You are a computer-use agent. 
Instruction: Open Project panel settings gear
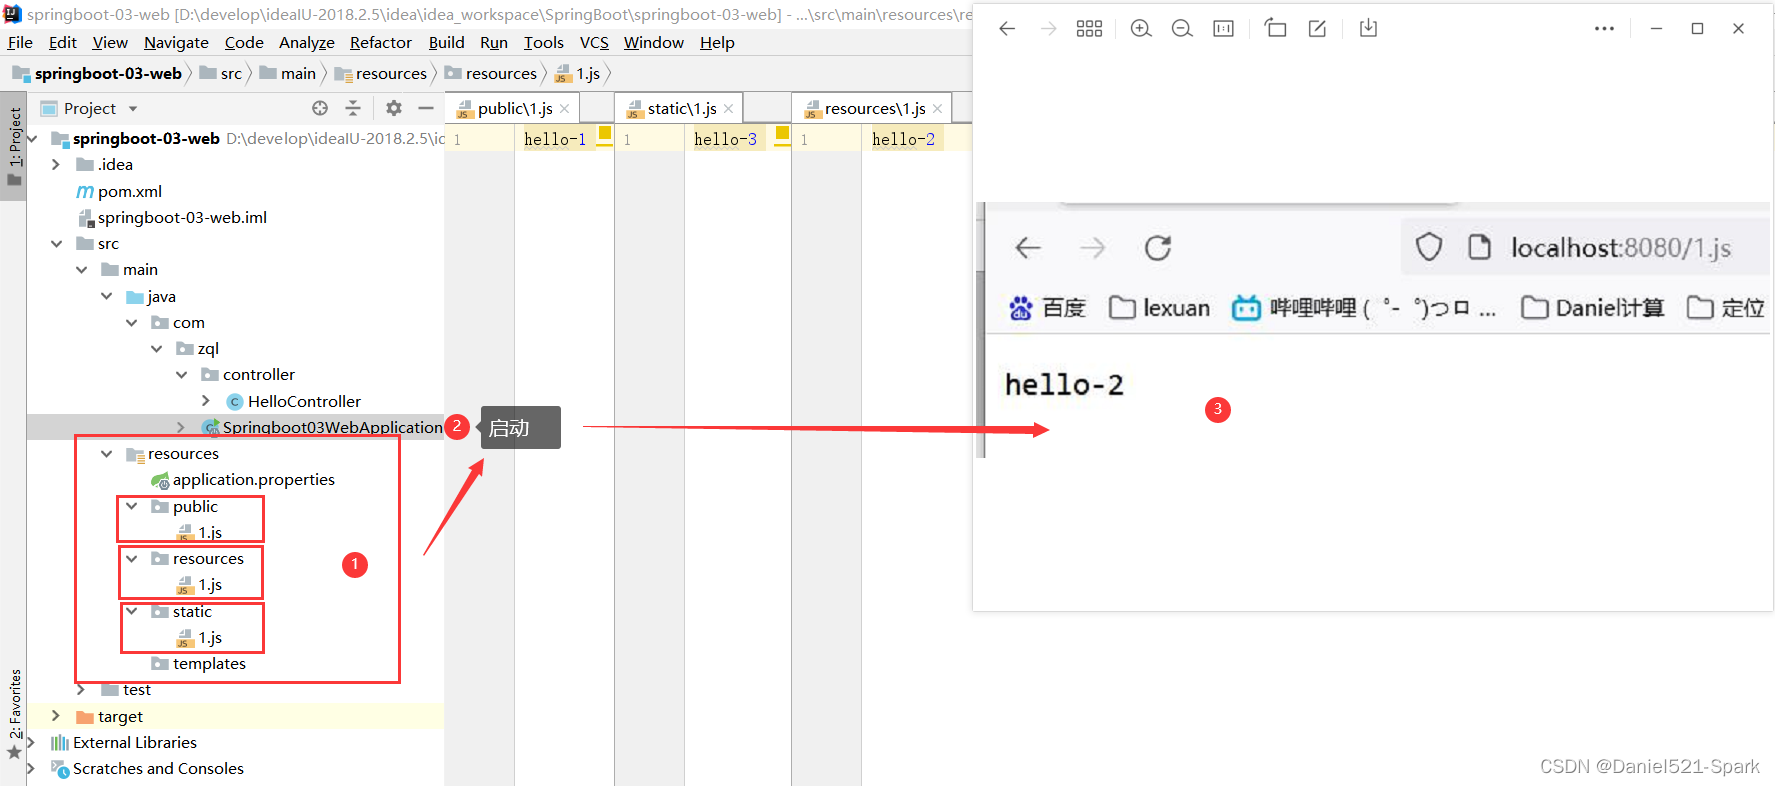(x=394, y=108)
